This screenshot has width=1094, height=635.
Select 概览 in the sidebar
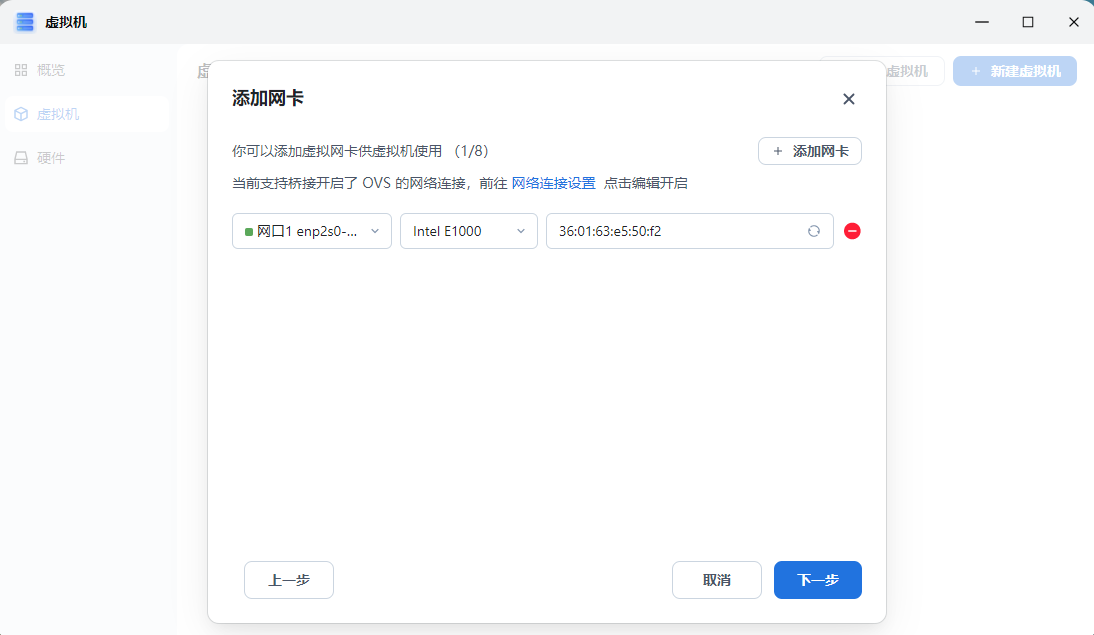(x=87, y=70)
